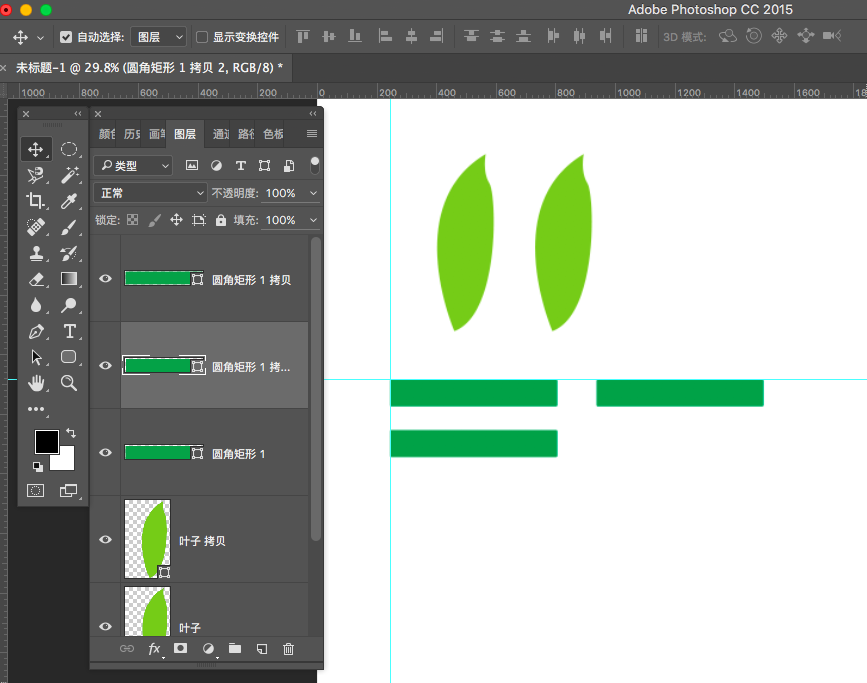
Task: Activate the Pen tool
Action: click(x=36, y=331)
